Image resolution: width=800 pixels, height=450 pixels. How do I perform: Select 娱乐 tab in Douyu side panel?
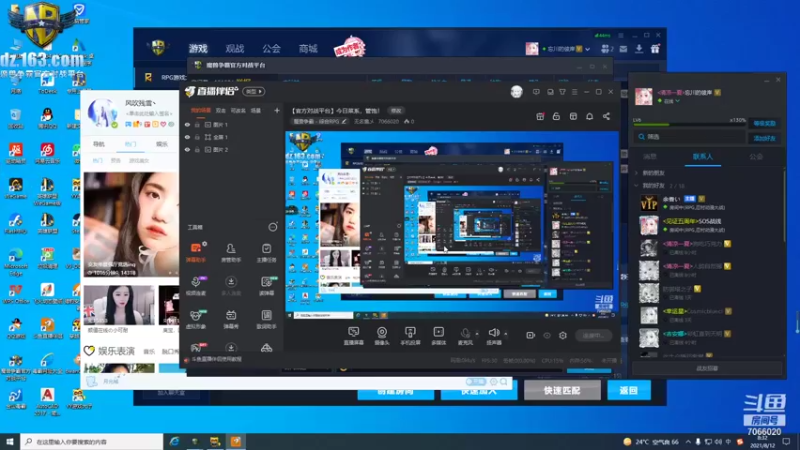[x=162, y=144]
